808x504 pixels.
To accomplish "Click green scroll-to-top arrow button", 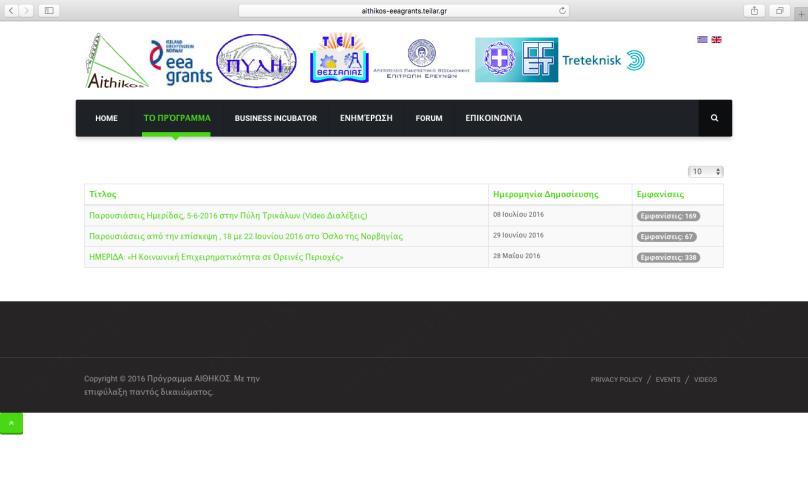I will tap(11, 423).
